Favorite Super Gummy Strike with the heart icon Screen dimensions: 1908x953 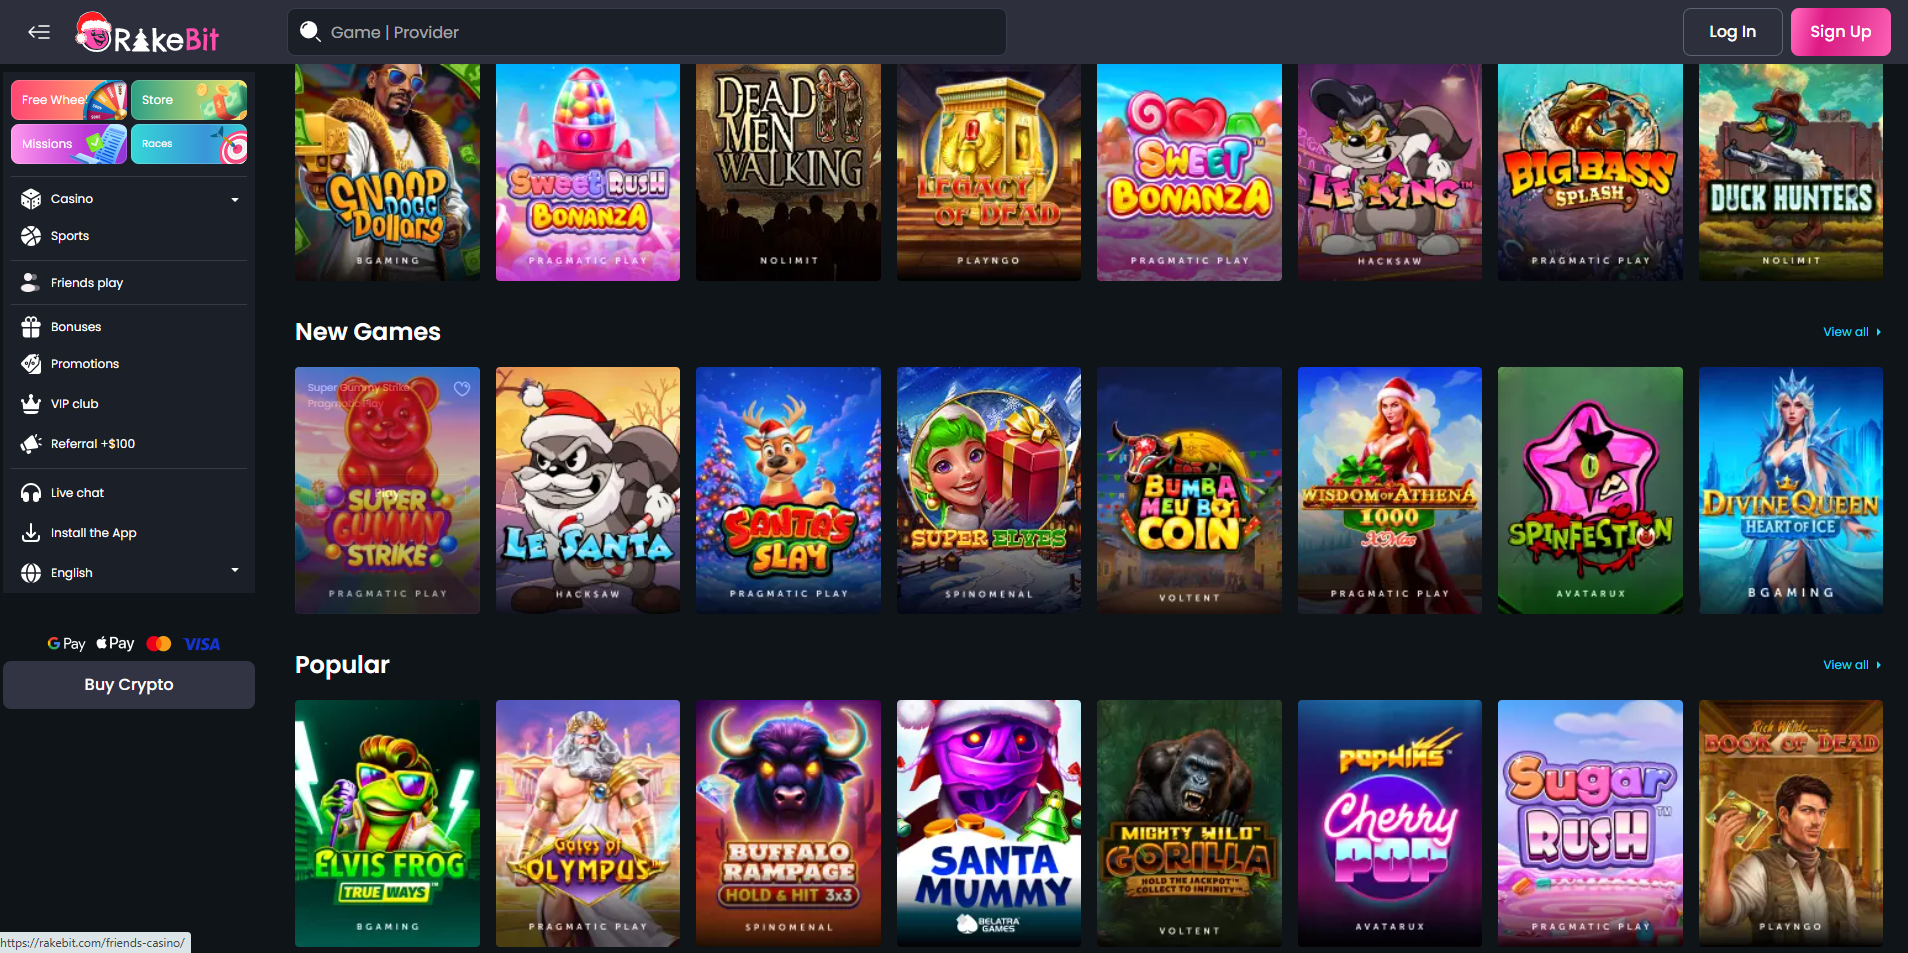tap(462, 388)
